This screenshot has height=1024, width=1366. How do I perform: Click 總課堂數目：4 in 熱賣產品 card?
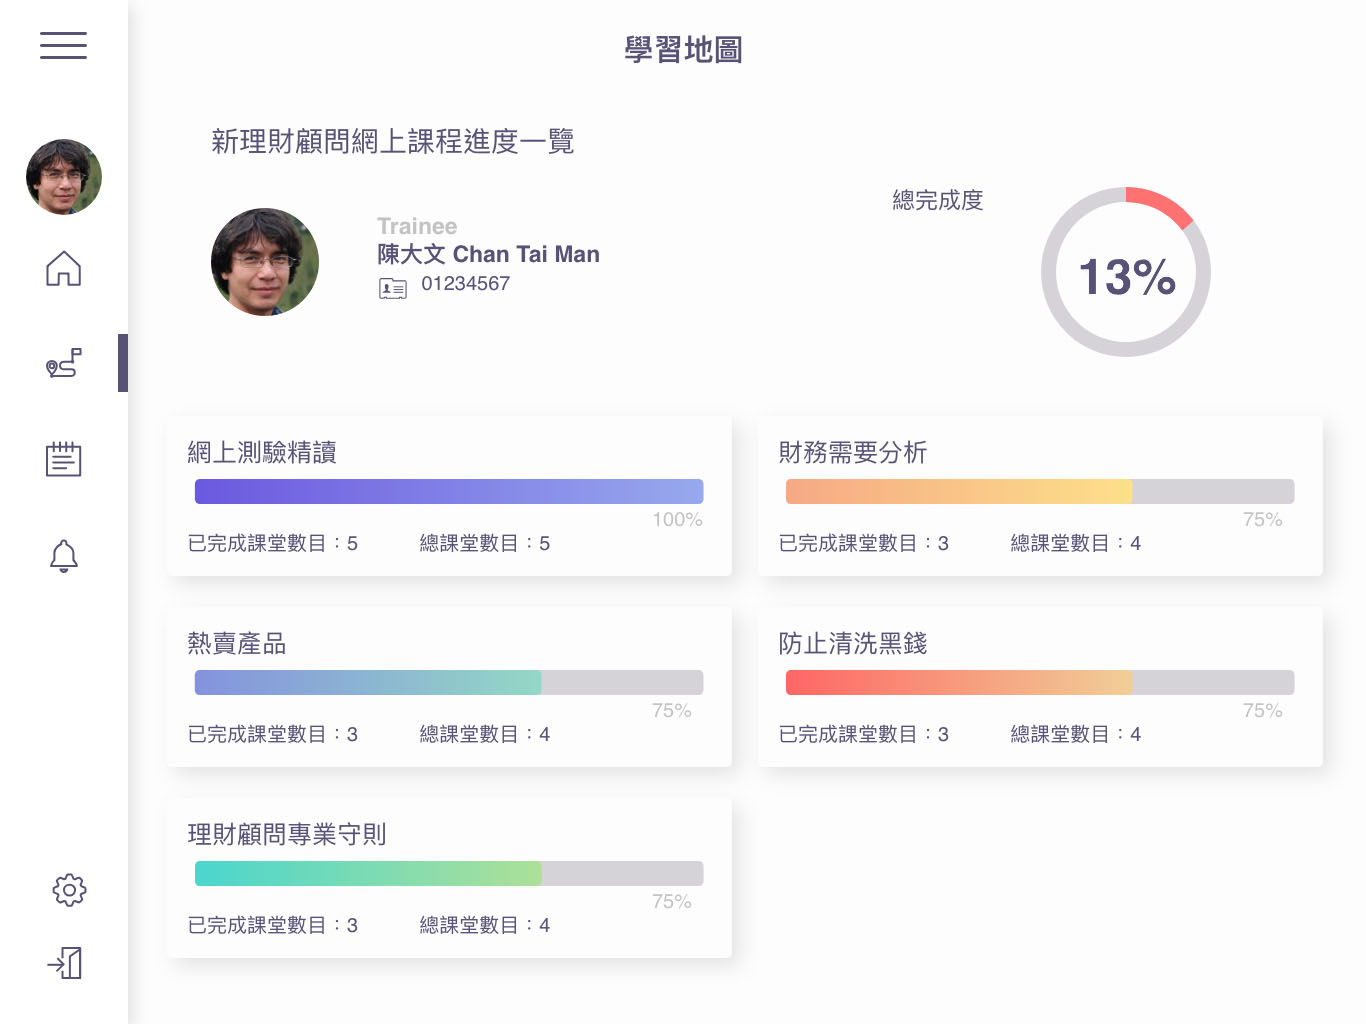485,734
